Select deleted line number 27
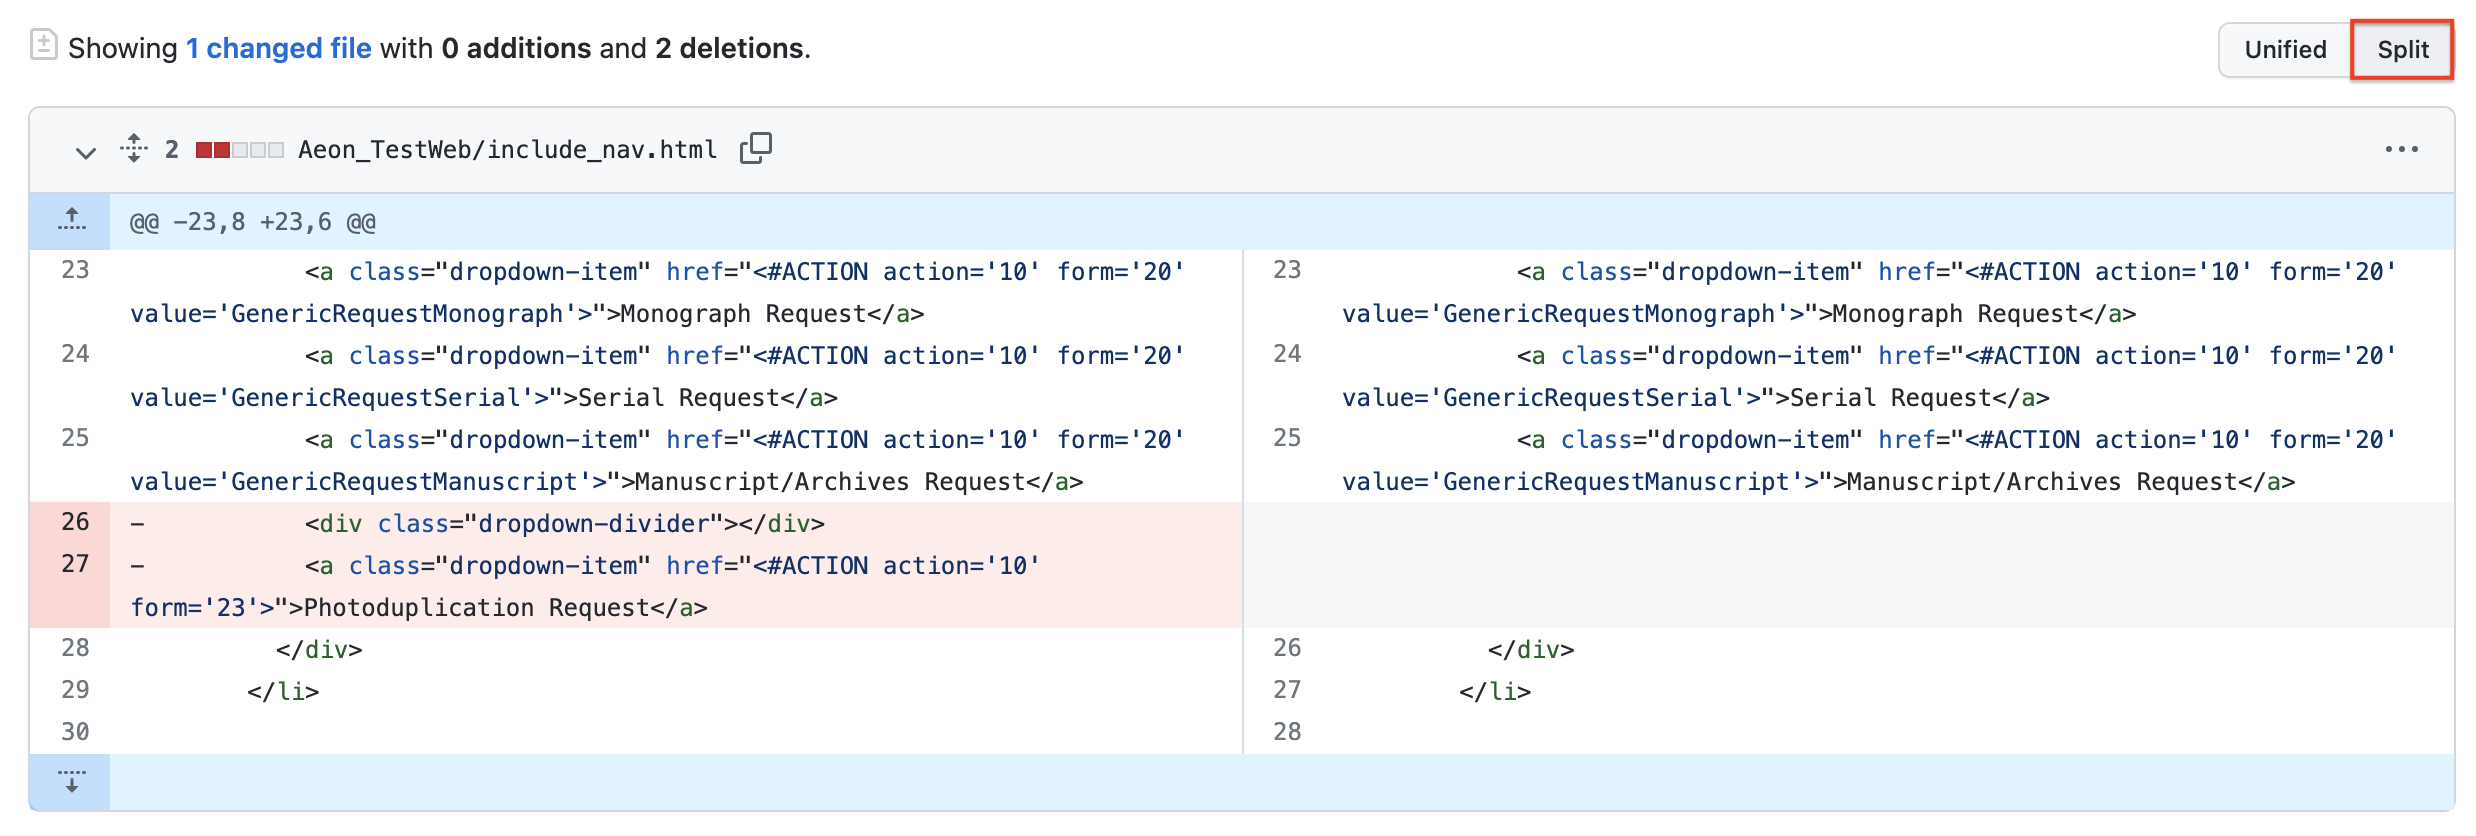The image size is (2476, 836). point(75,564)
